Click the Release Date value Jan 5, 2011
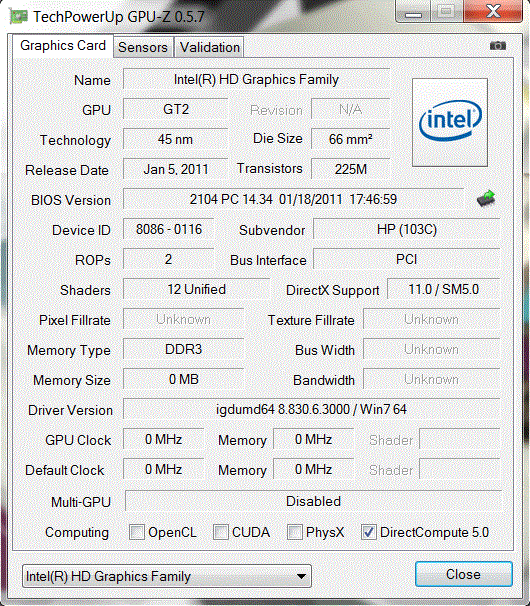This screenshot has height=606, width=530. (176, 169)
